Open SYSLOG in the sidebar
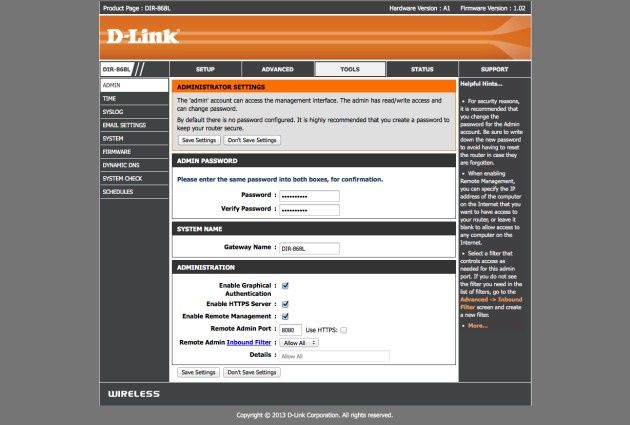 tap(134, 112)
